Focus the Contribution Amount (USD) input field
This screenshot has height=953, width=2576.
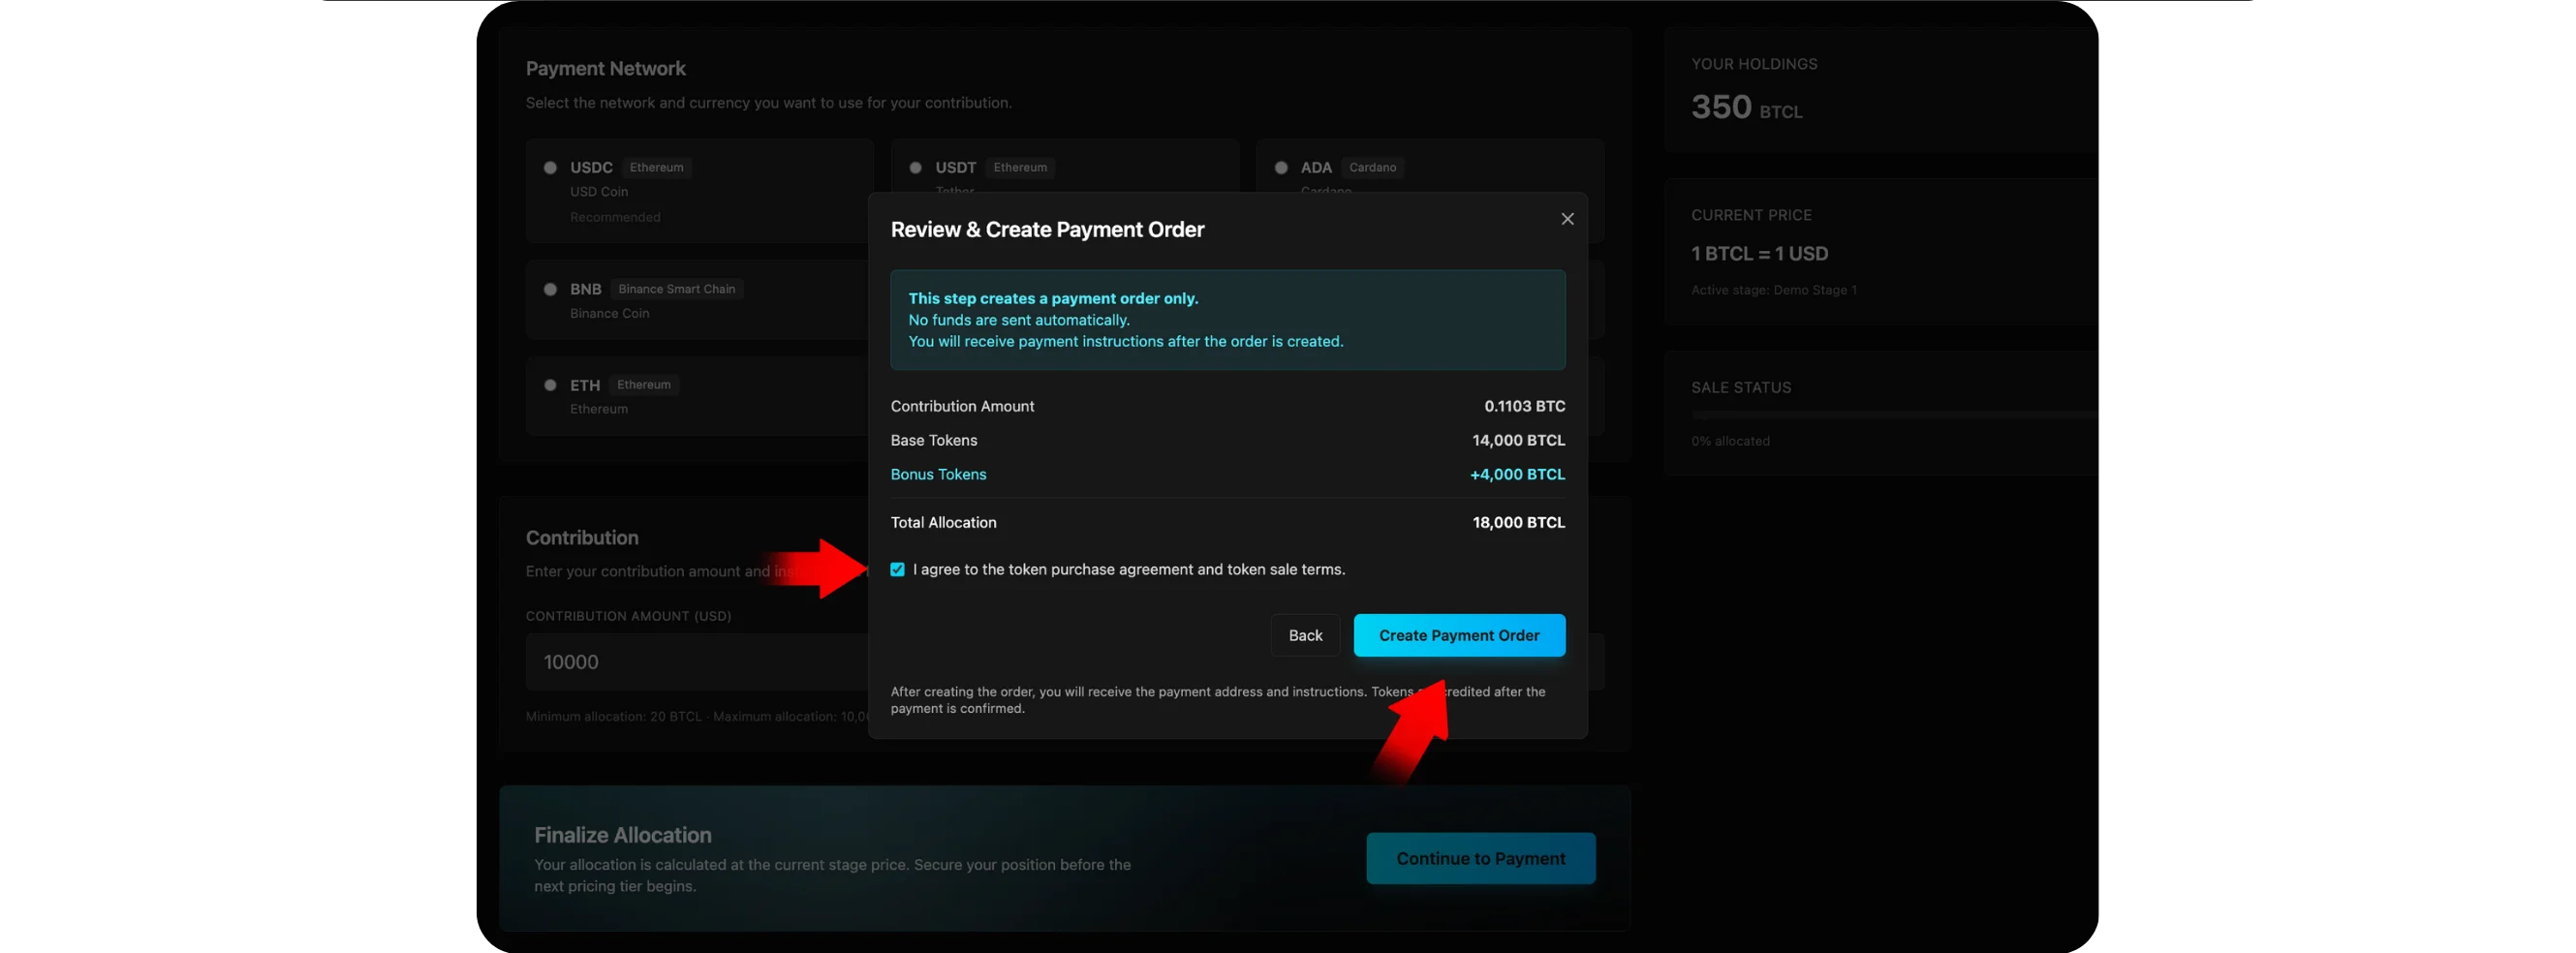(x=696, y=661)
